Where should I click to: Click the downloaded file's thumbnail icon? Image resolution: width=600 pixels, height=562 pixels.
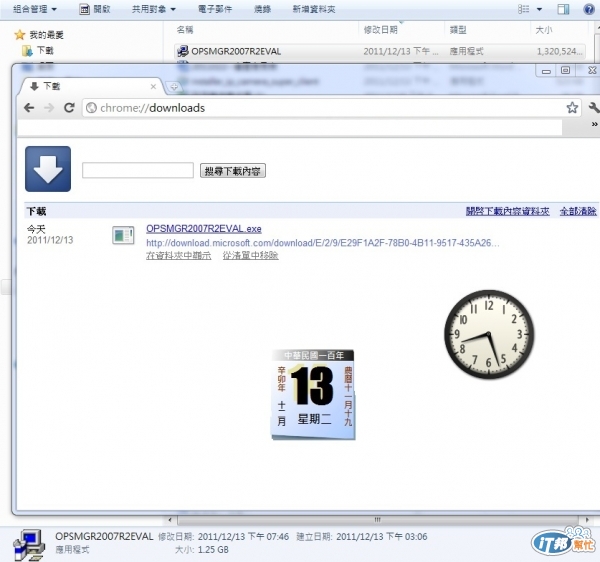(x=123, y=235)
